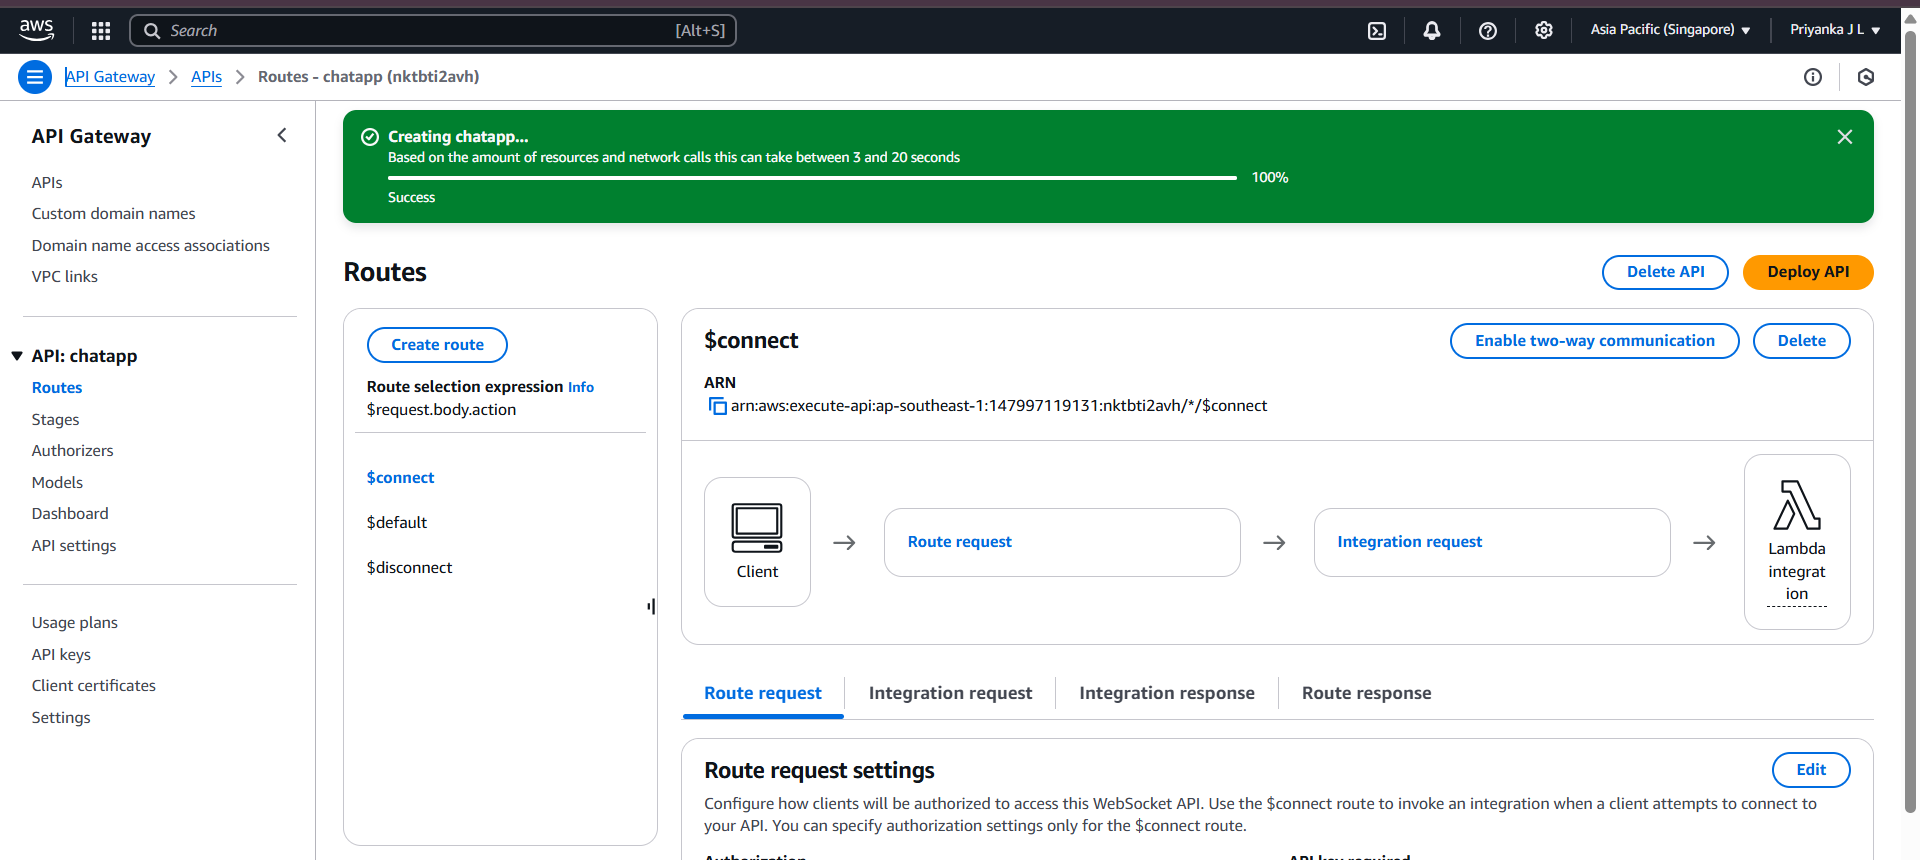The height and width of the screenshot is (860, 1920).
Task: Open Domain name access associations
Action: pos(150,246)
